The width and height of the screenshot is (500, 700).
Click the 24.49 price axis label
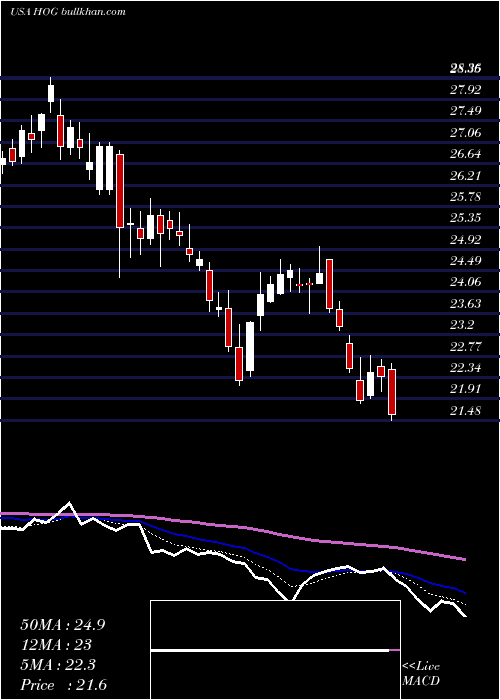[x=466, y=261]
